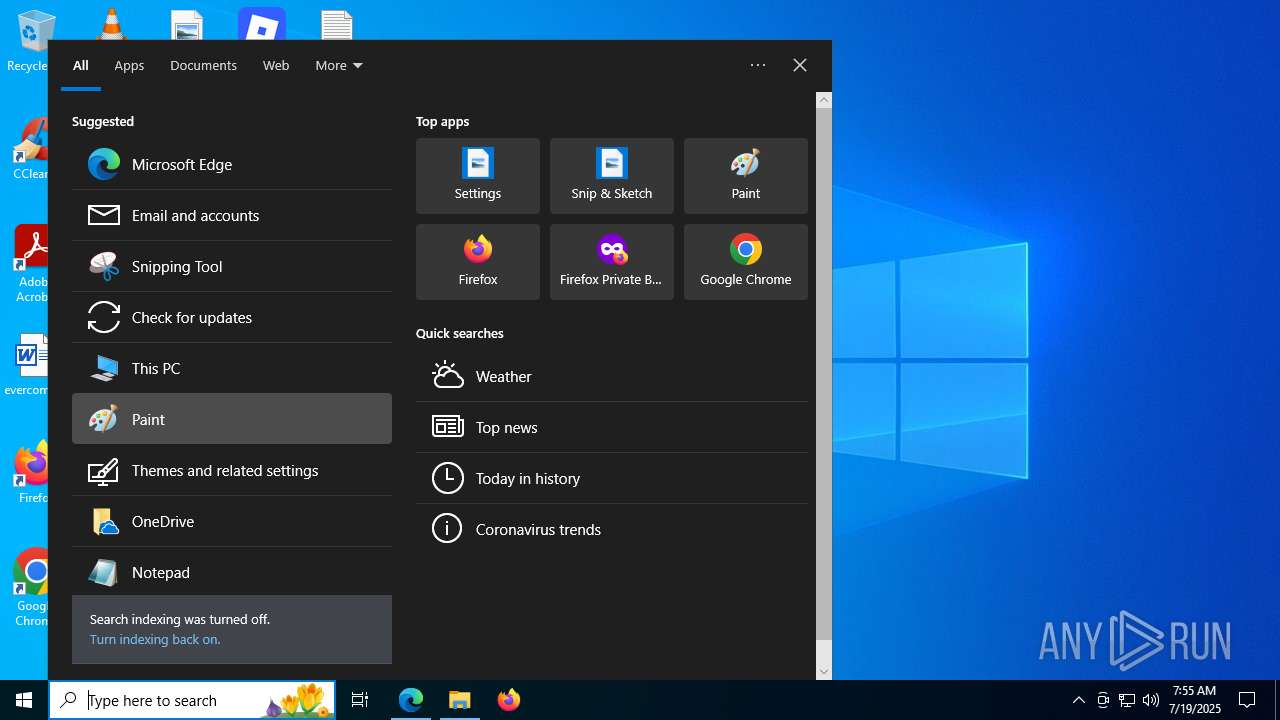1280x720 pixels.
Task: Click the Windows Start button
Action: coord(24,700)
